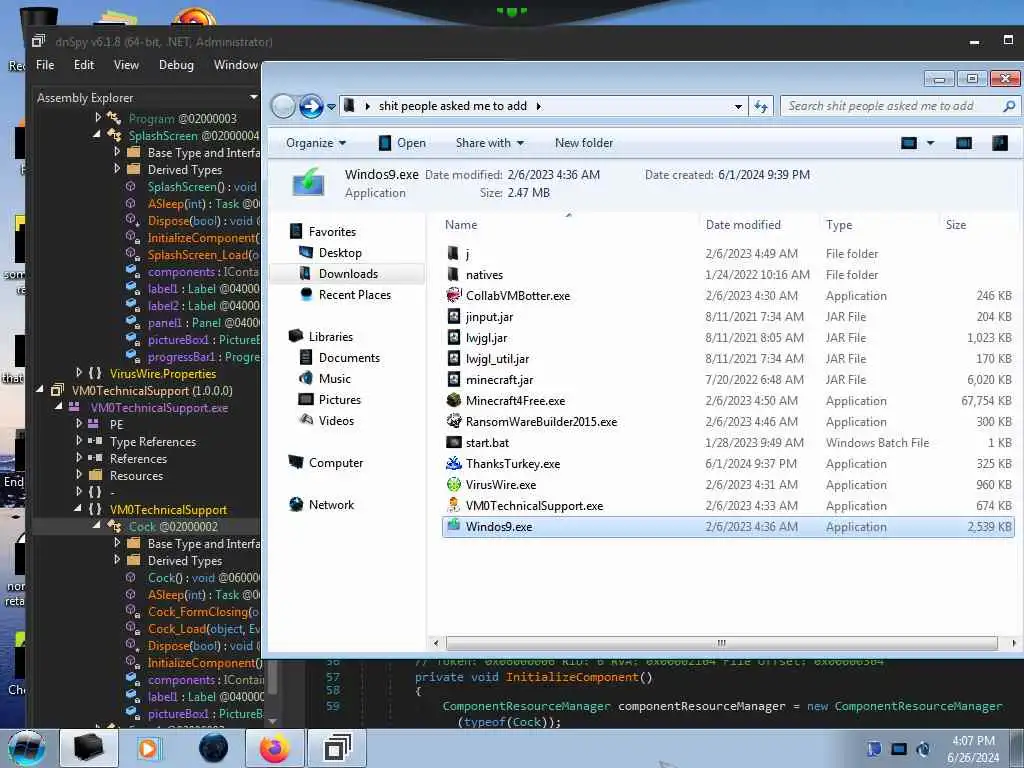Open address bar history dropdown
This screenshot has height=768, width=1024.
point(738,106)
